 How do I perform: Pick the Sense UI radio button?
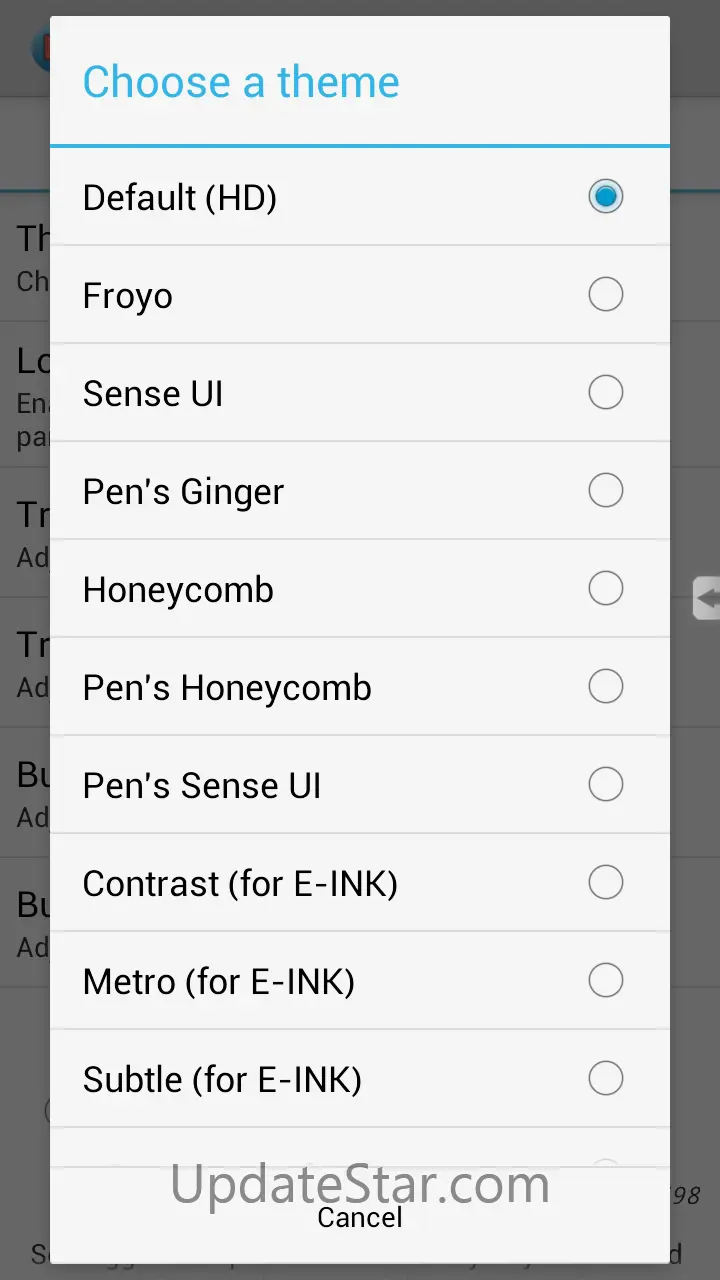click(605, 392)
